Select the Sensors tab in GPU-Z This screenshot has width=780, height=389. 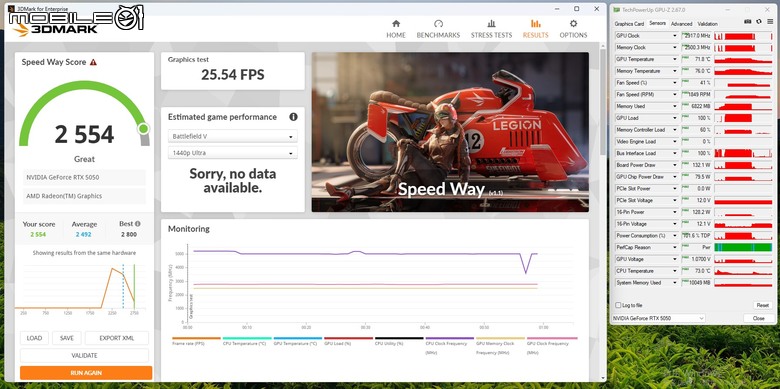(x=657, y=23)
